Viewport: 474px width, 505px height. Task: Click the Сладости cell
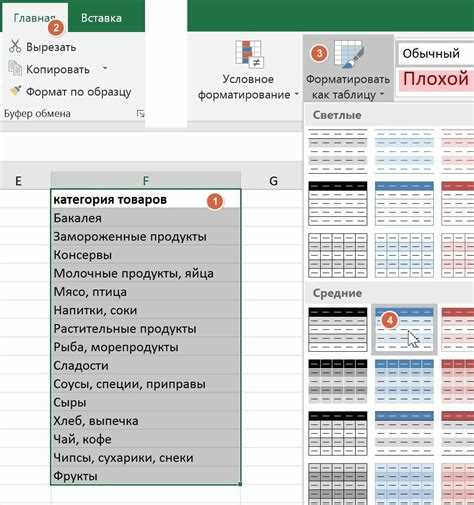(146, 366)
